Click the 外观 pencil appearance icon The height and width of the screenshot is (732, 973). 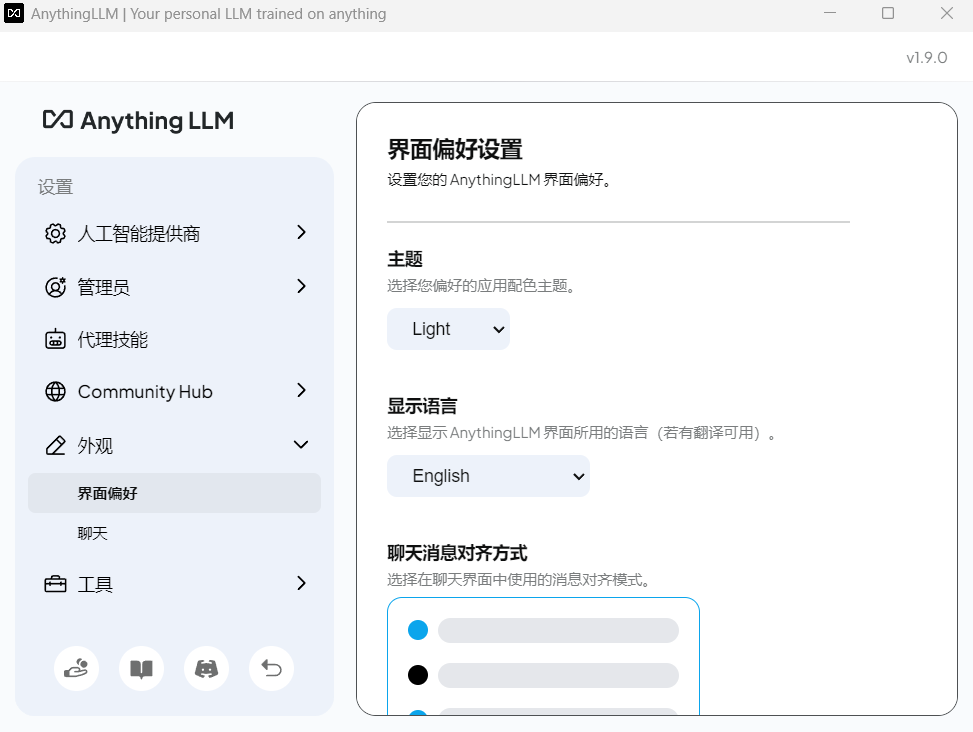click(x=55, y=445)
